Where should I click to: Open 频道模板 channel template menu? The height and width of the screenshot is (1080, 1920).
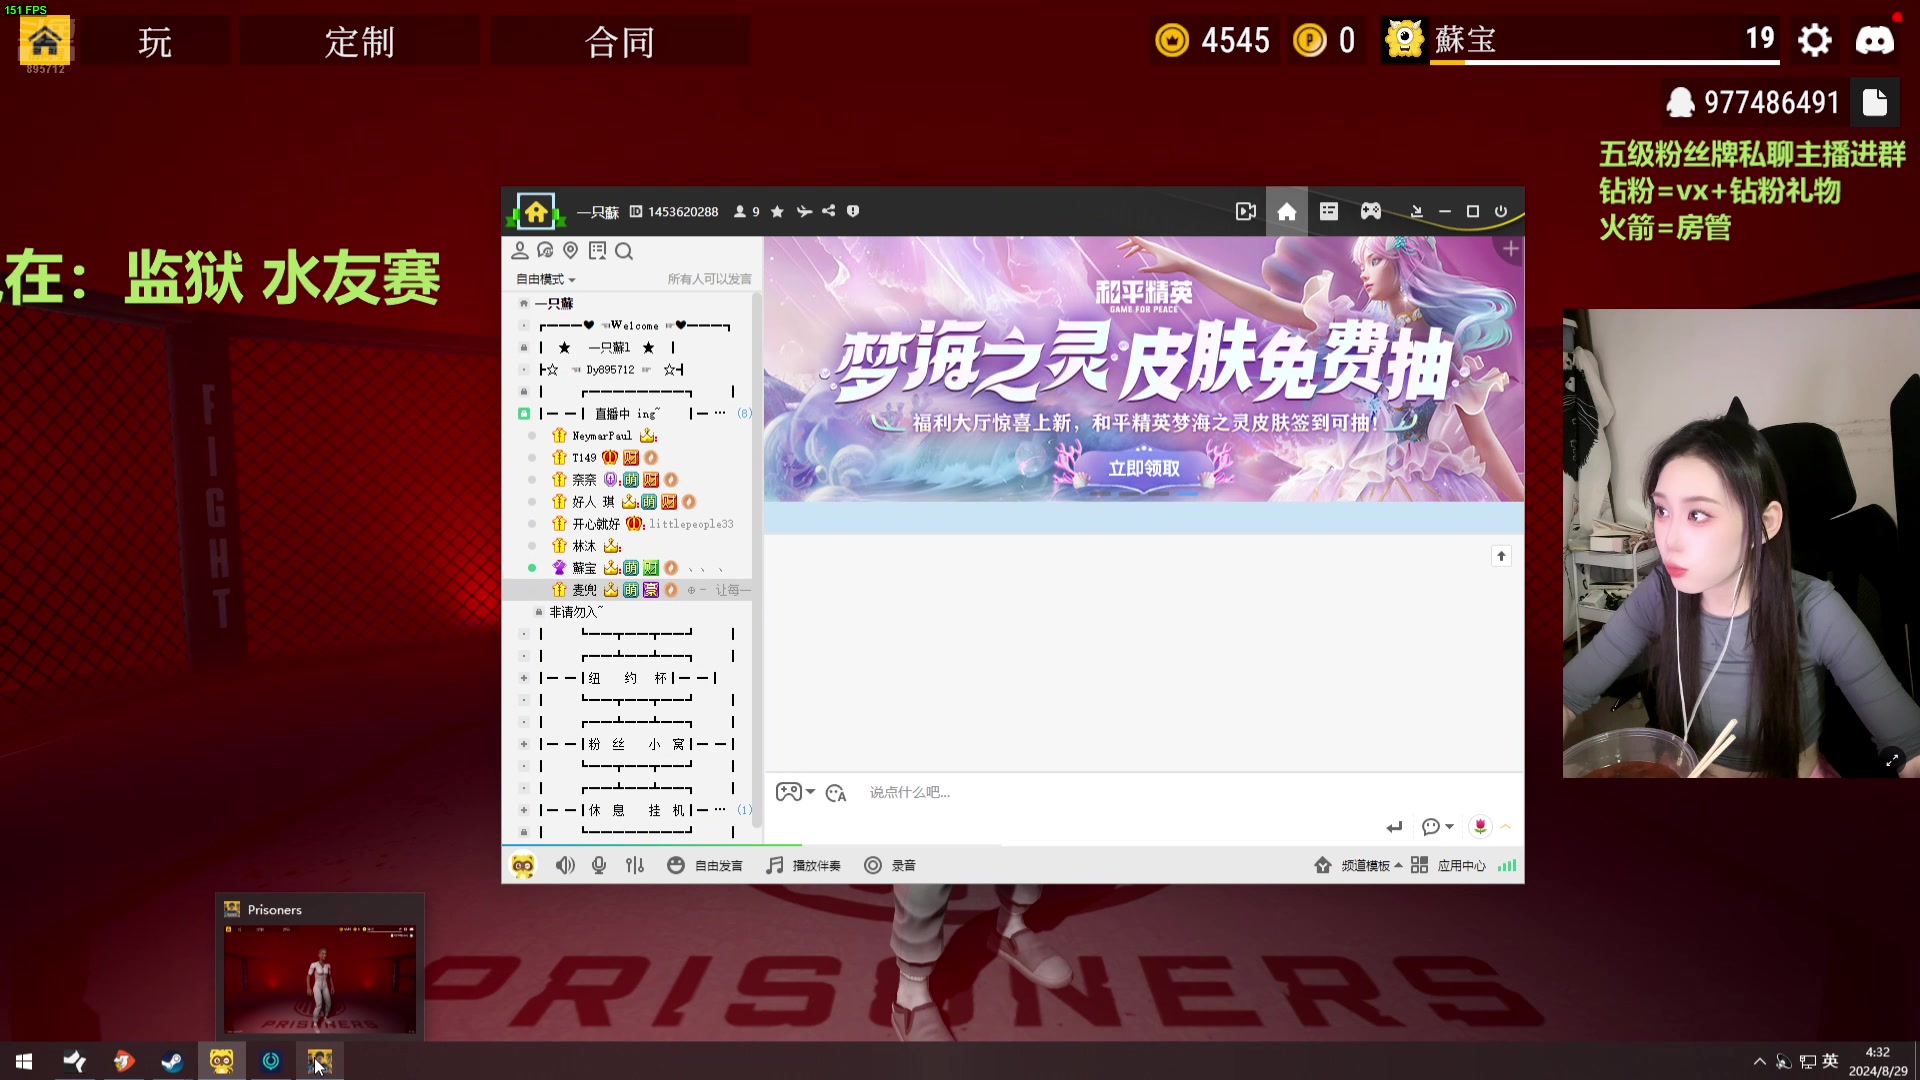click(1357, 865)
